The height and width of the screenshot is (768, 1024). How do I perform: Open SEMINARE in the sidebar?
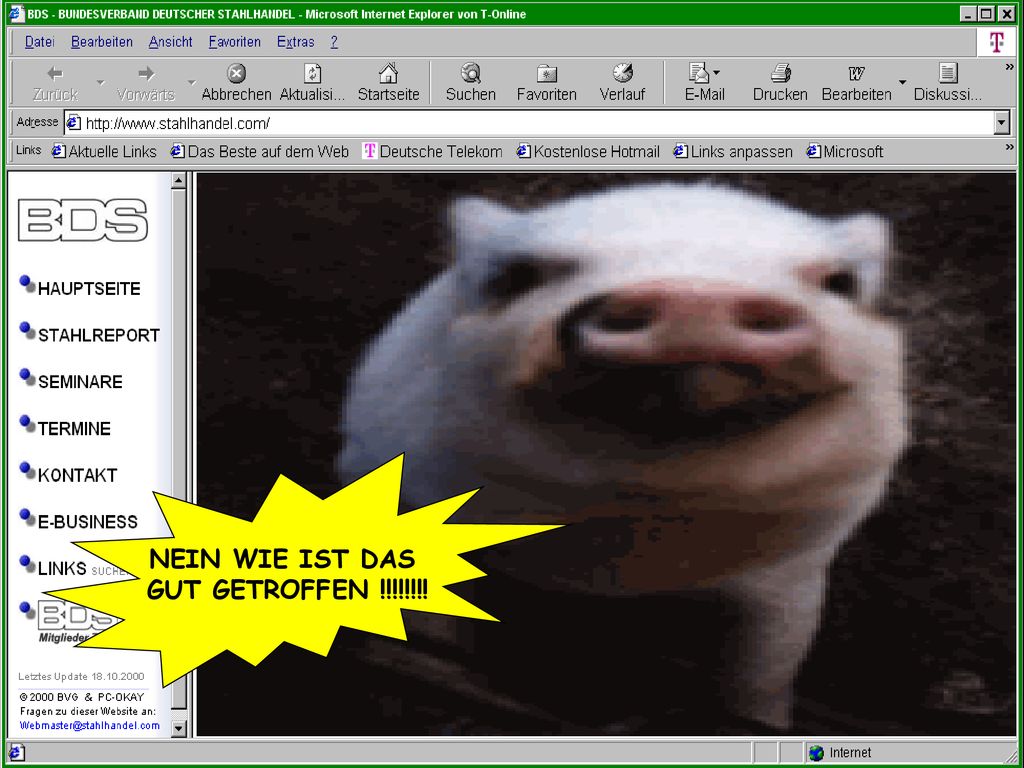pos(80,382)
